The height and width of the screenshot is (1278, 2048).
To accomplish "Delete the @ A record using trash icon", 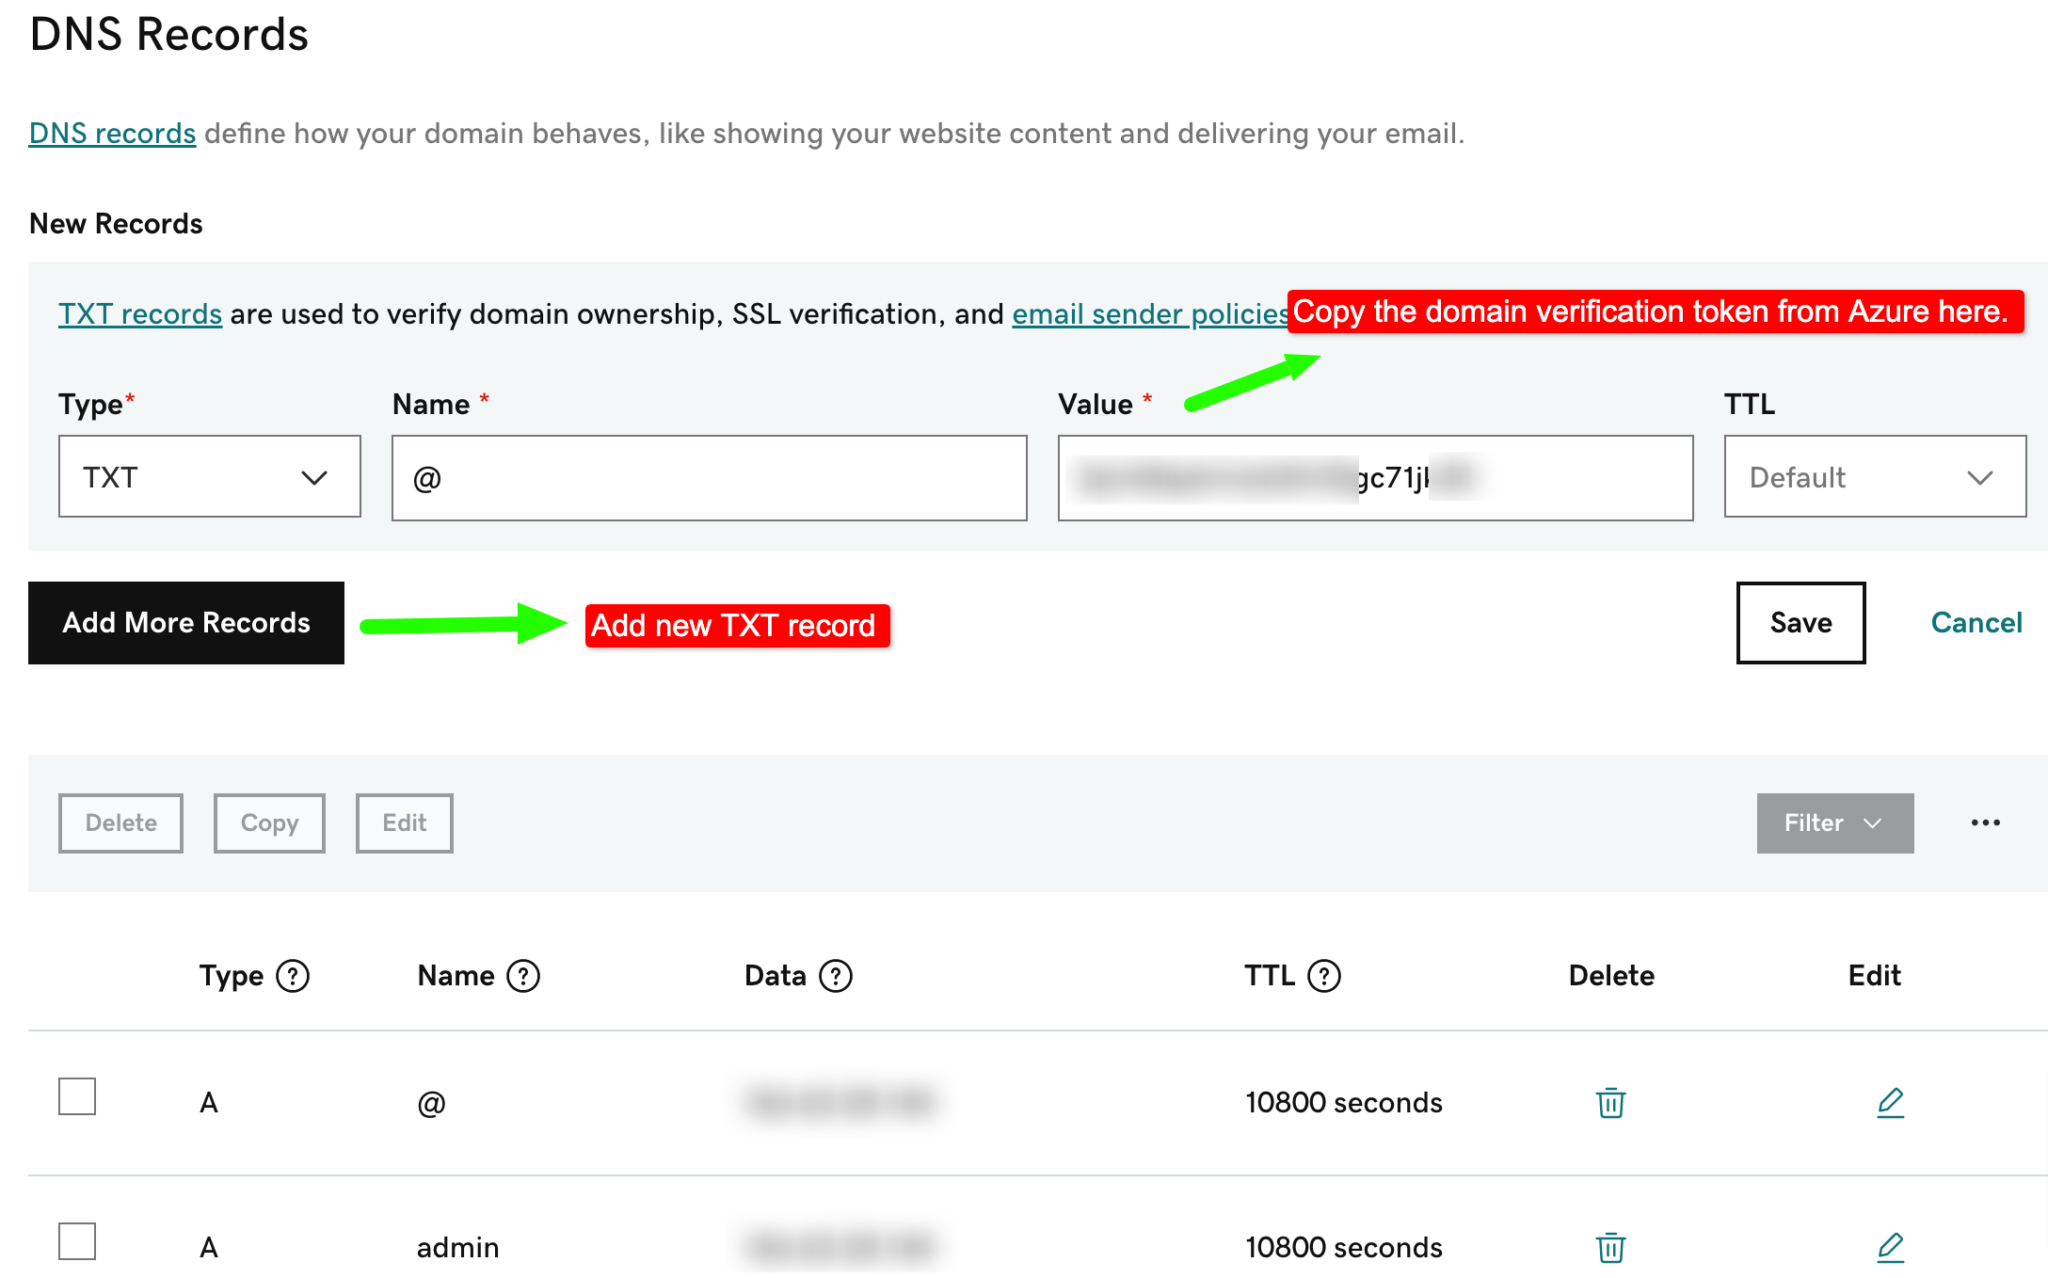I will 1609,1102.
